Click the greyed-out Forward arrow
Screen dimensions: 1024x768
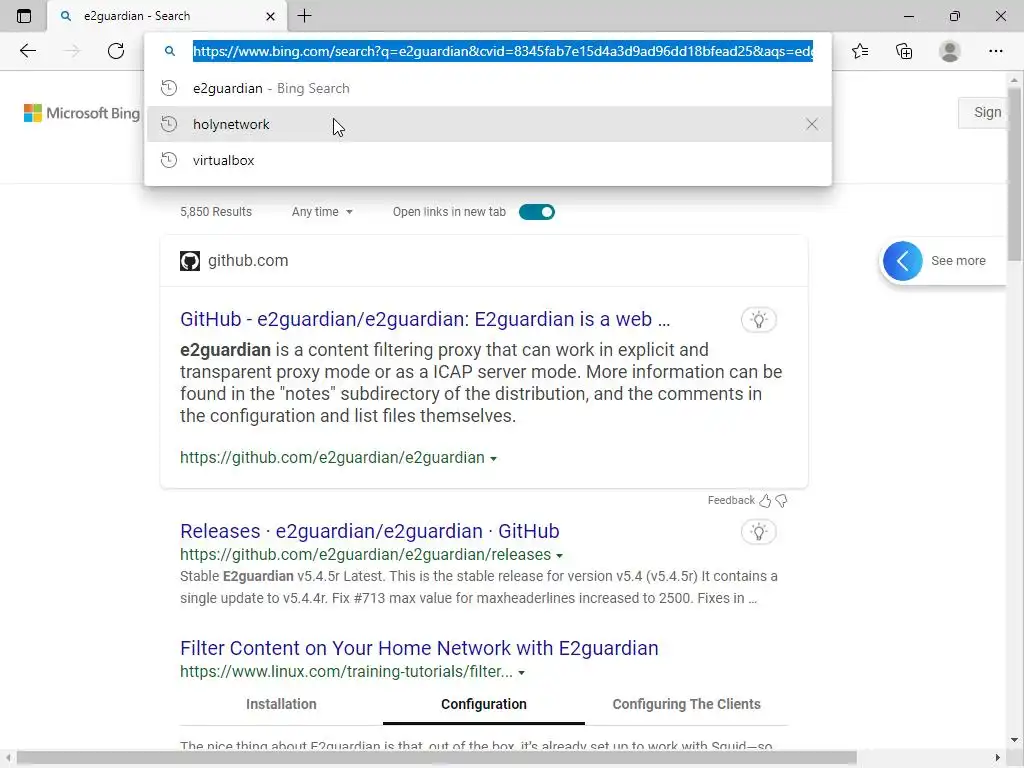point(72,51)
